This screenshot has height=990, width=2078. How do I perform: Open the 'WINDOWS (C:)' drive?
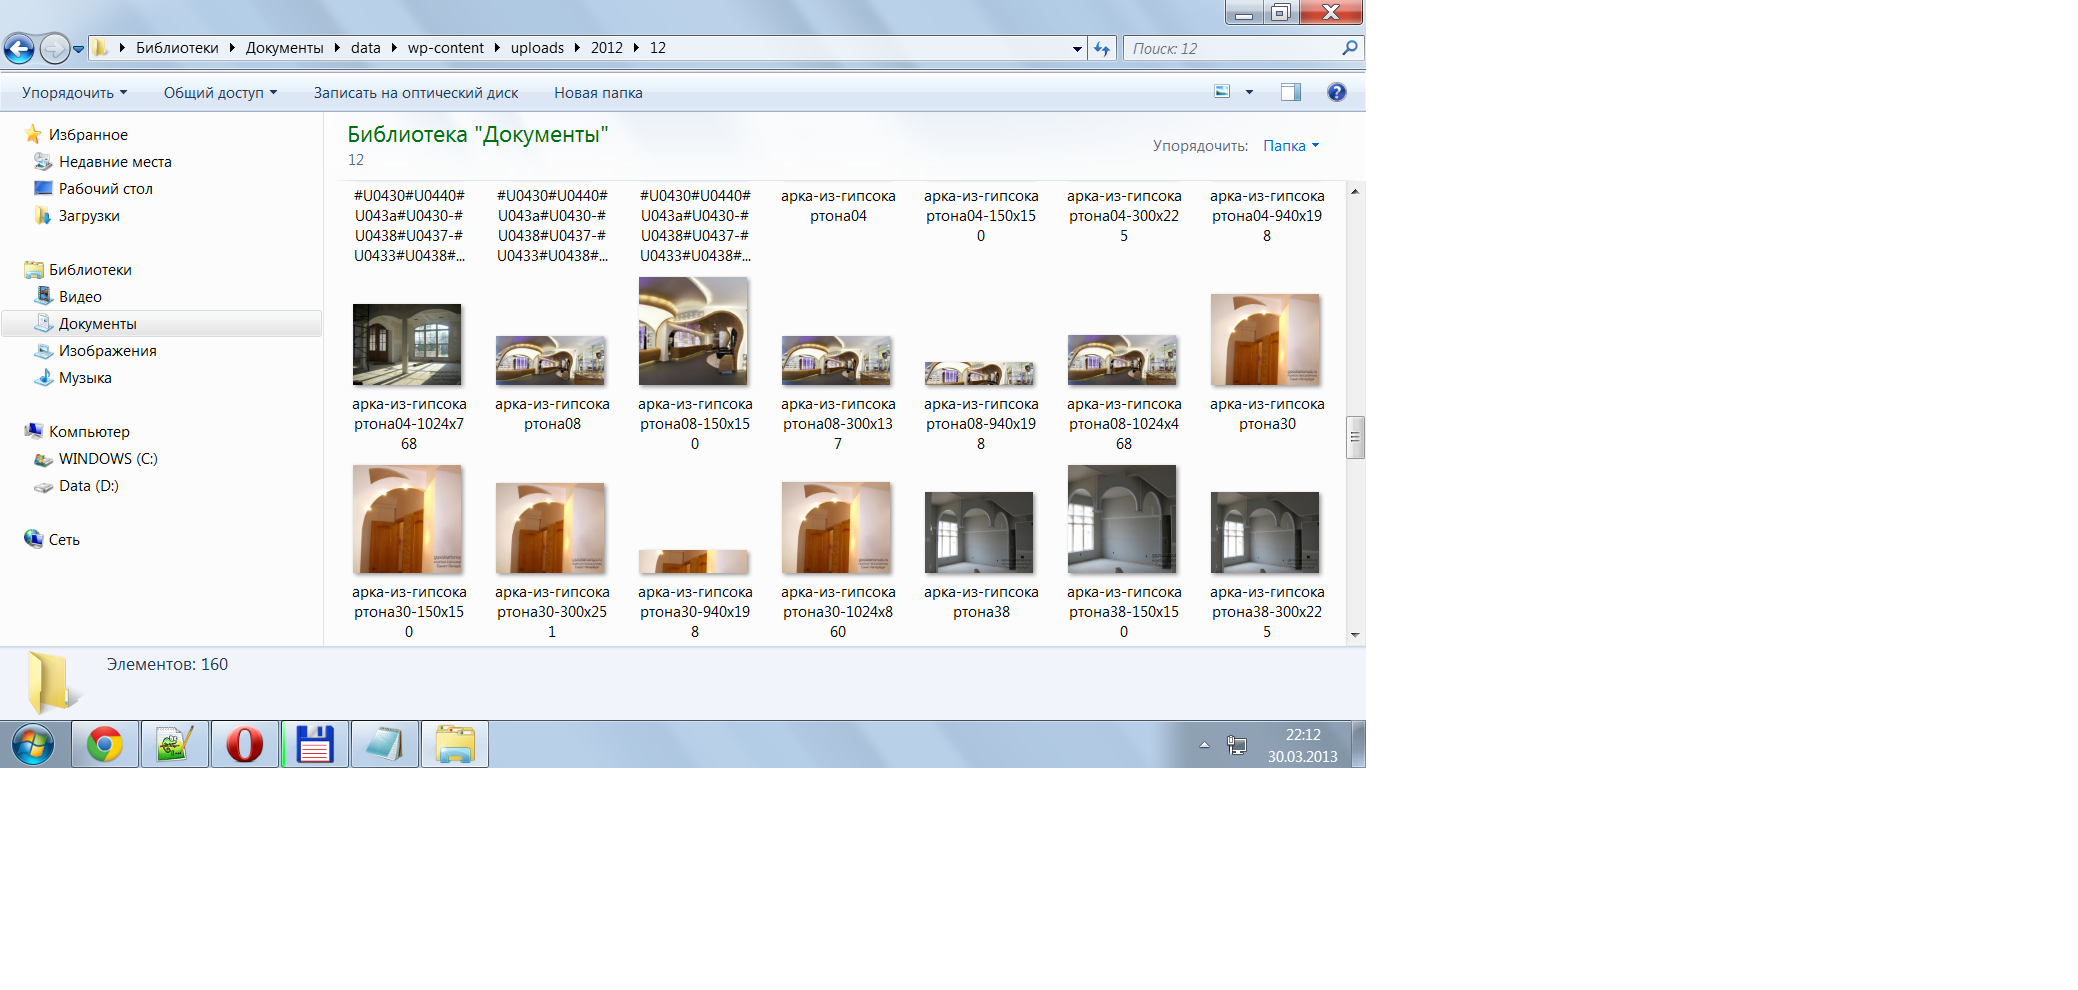click(x=108, y=458)
